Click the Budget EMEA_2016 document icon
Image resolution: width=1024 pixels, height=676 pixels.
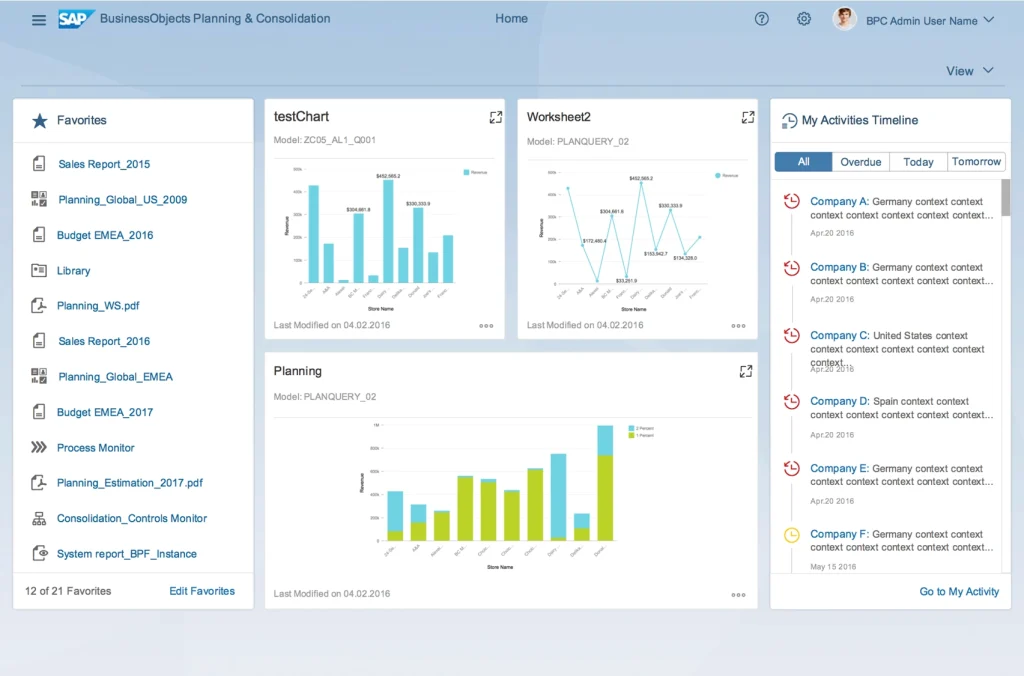click(x=39, y=234)
